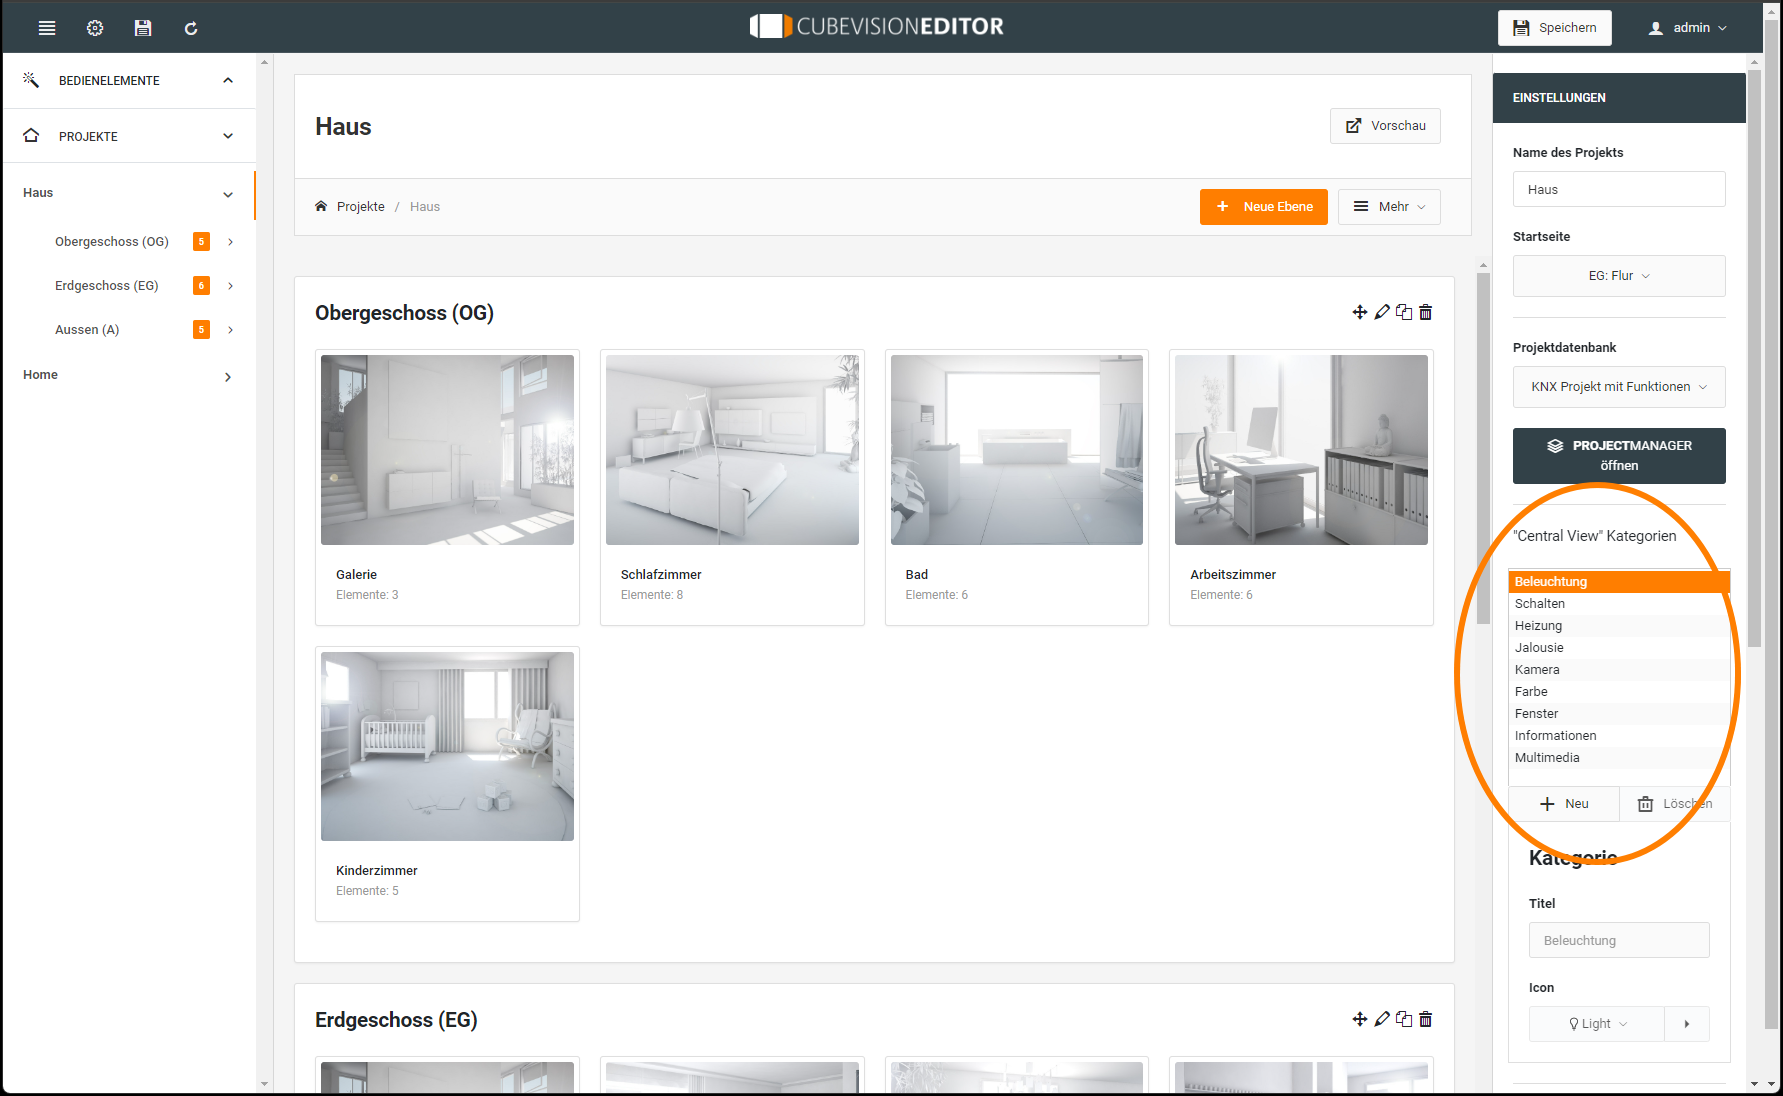Open the Bad room thumbnail
Image resolution: width=1783 pixels, height=1096 pixels.
tap(1017, 450)
